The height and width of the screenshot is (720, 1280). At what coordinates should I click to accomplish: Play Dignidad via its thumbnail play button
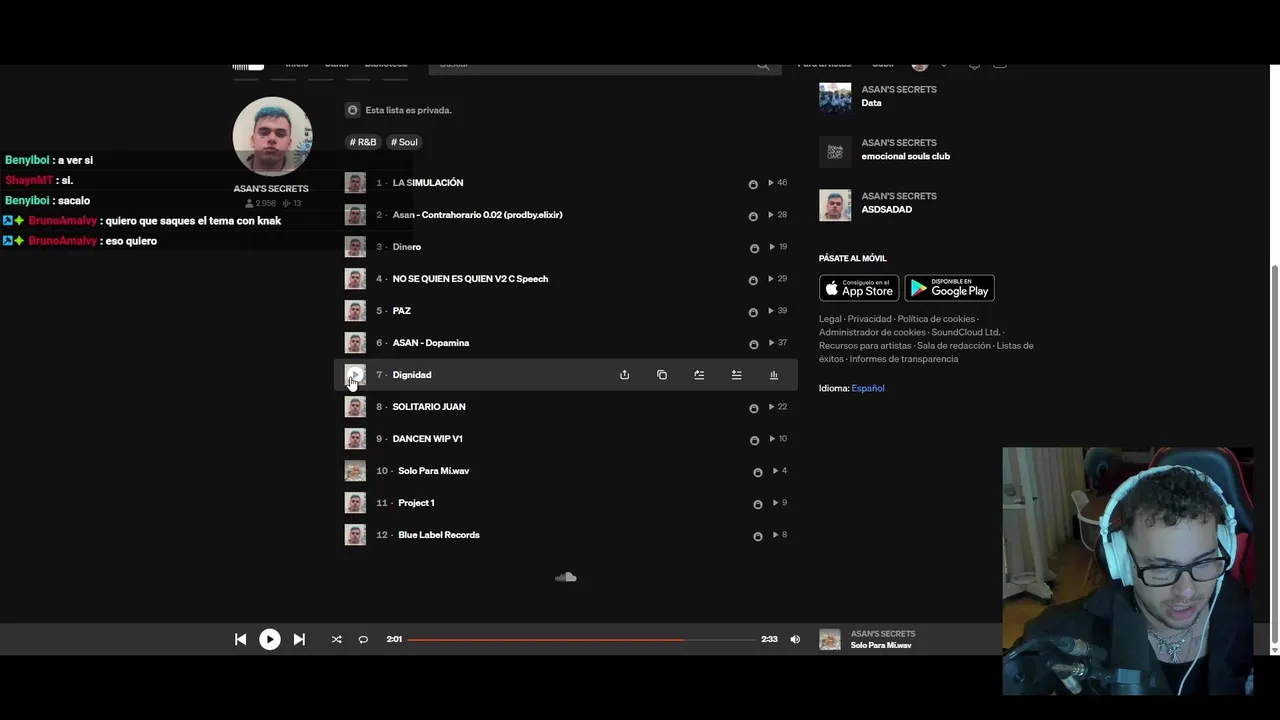pyautogui.click(x=355, y=375)
